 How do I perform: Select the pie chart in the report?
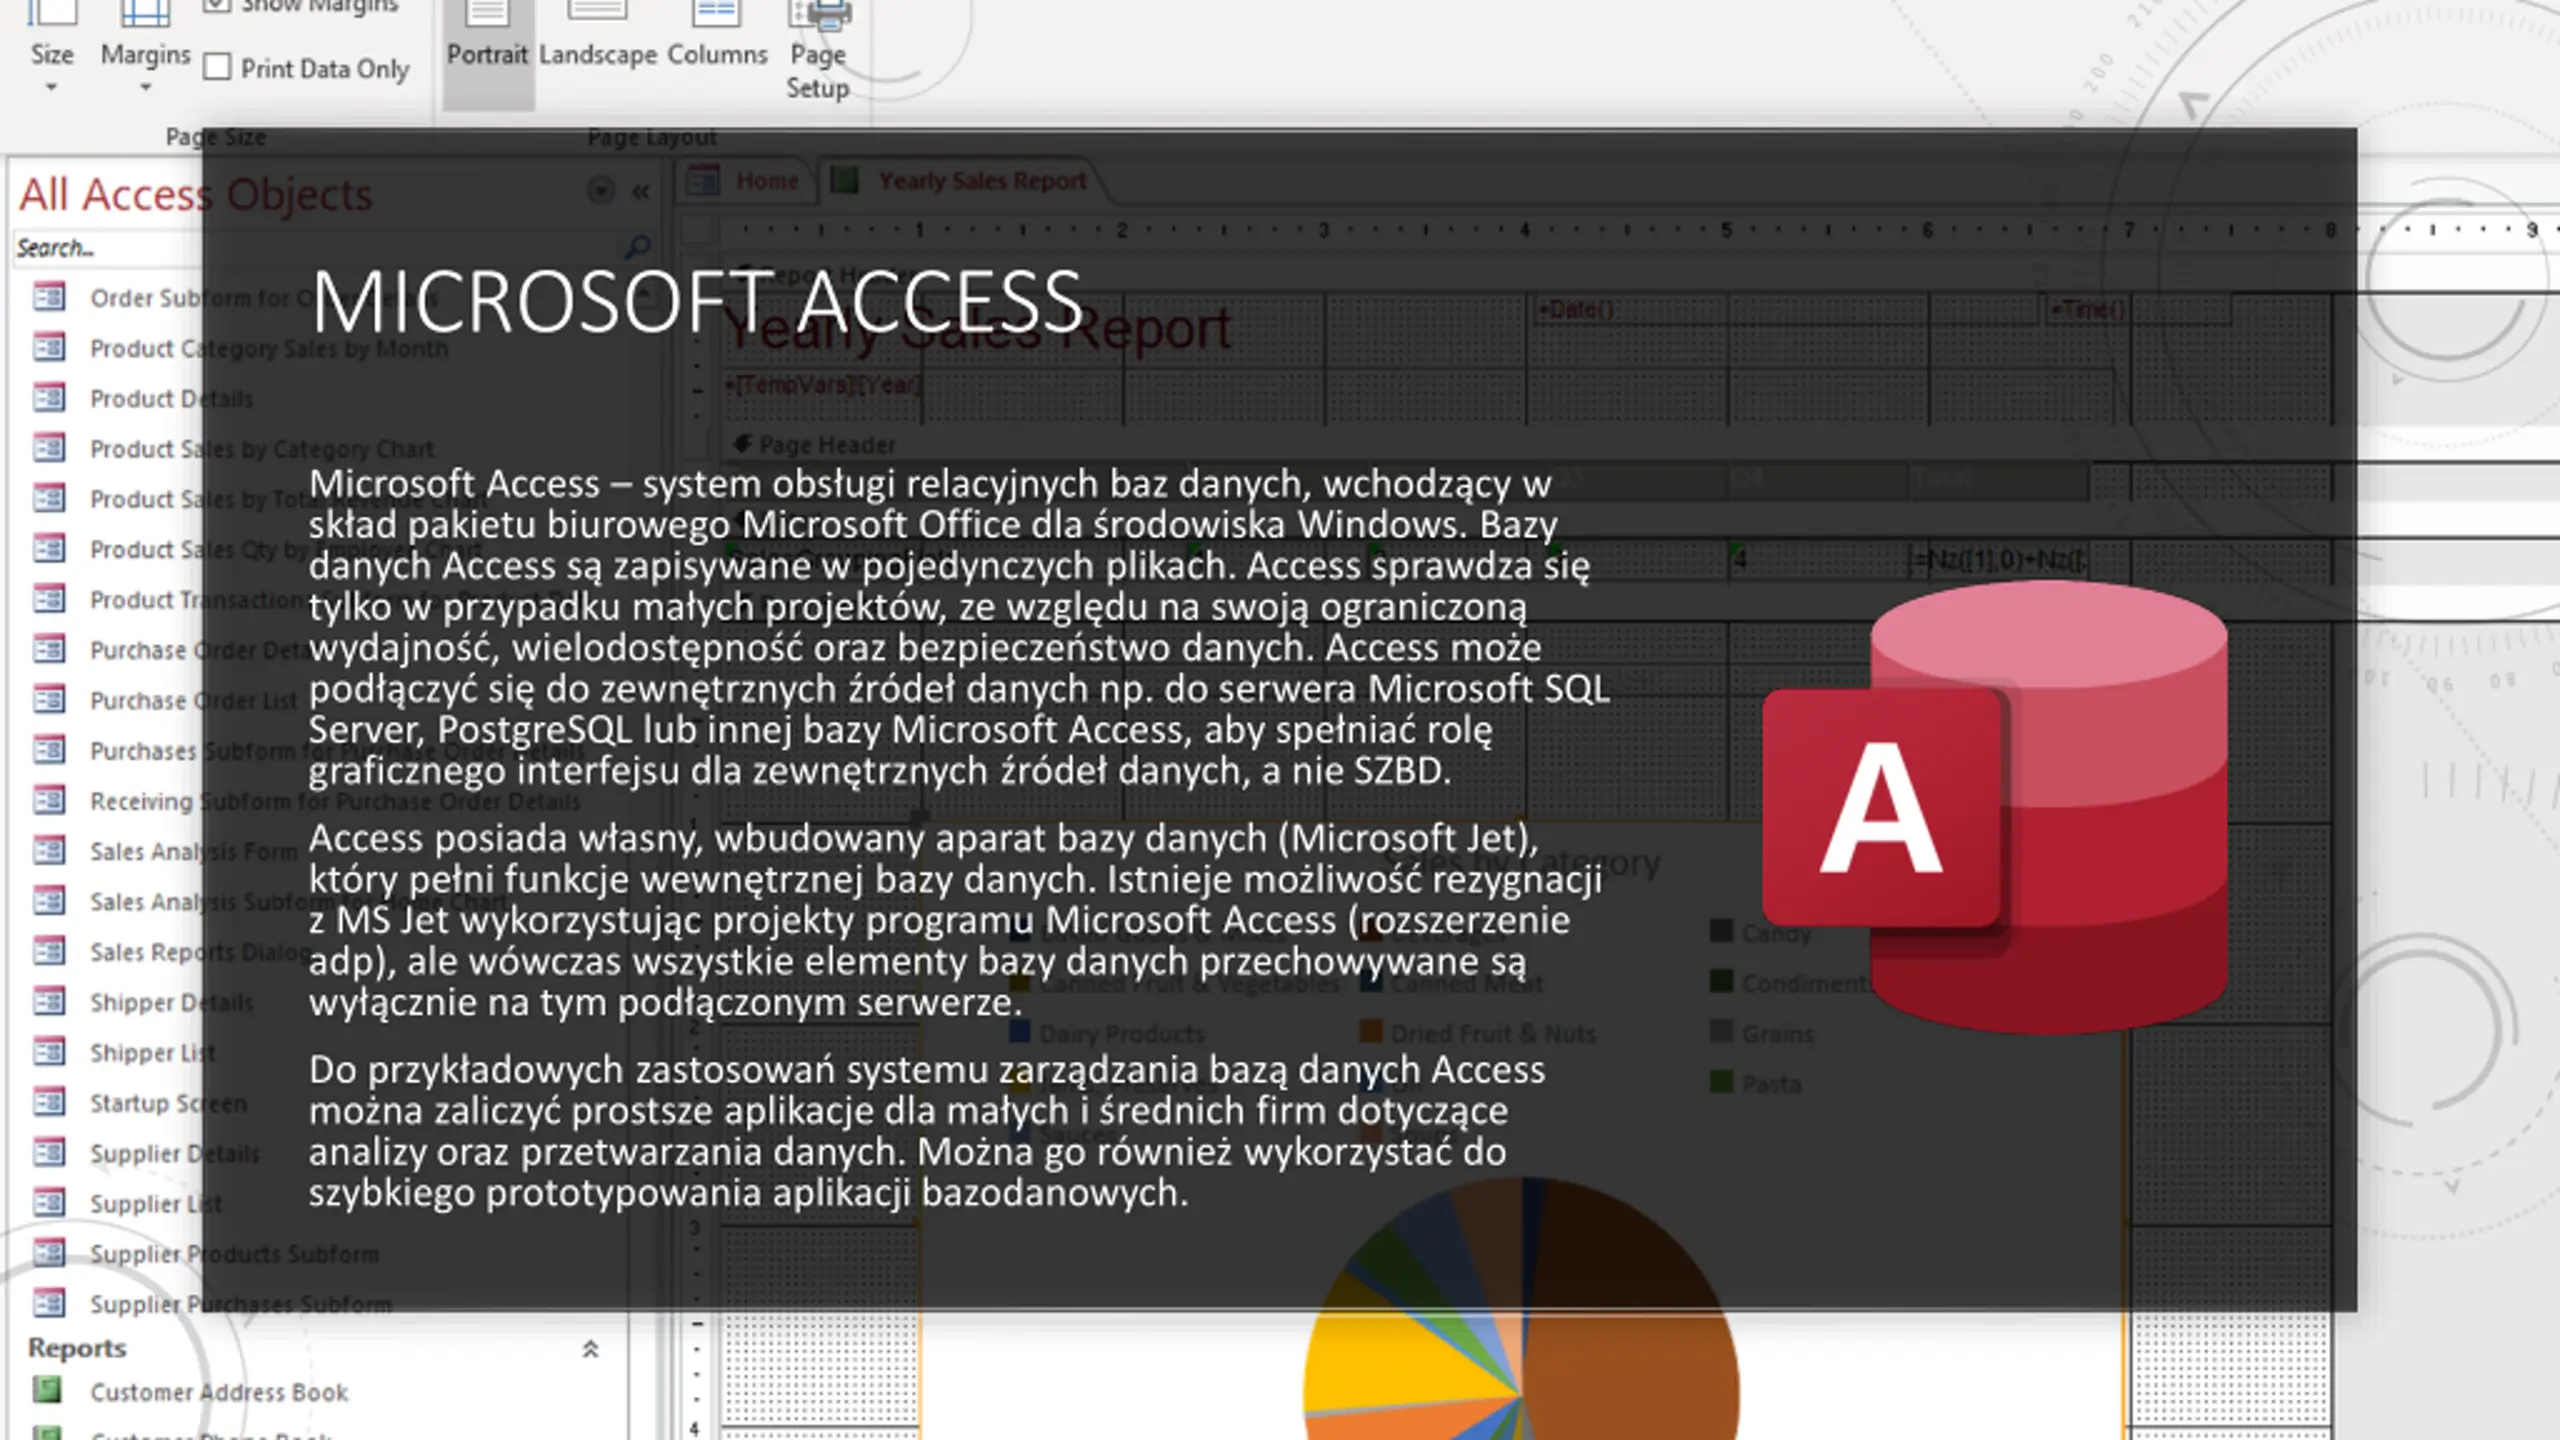1521,1310
